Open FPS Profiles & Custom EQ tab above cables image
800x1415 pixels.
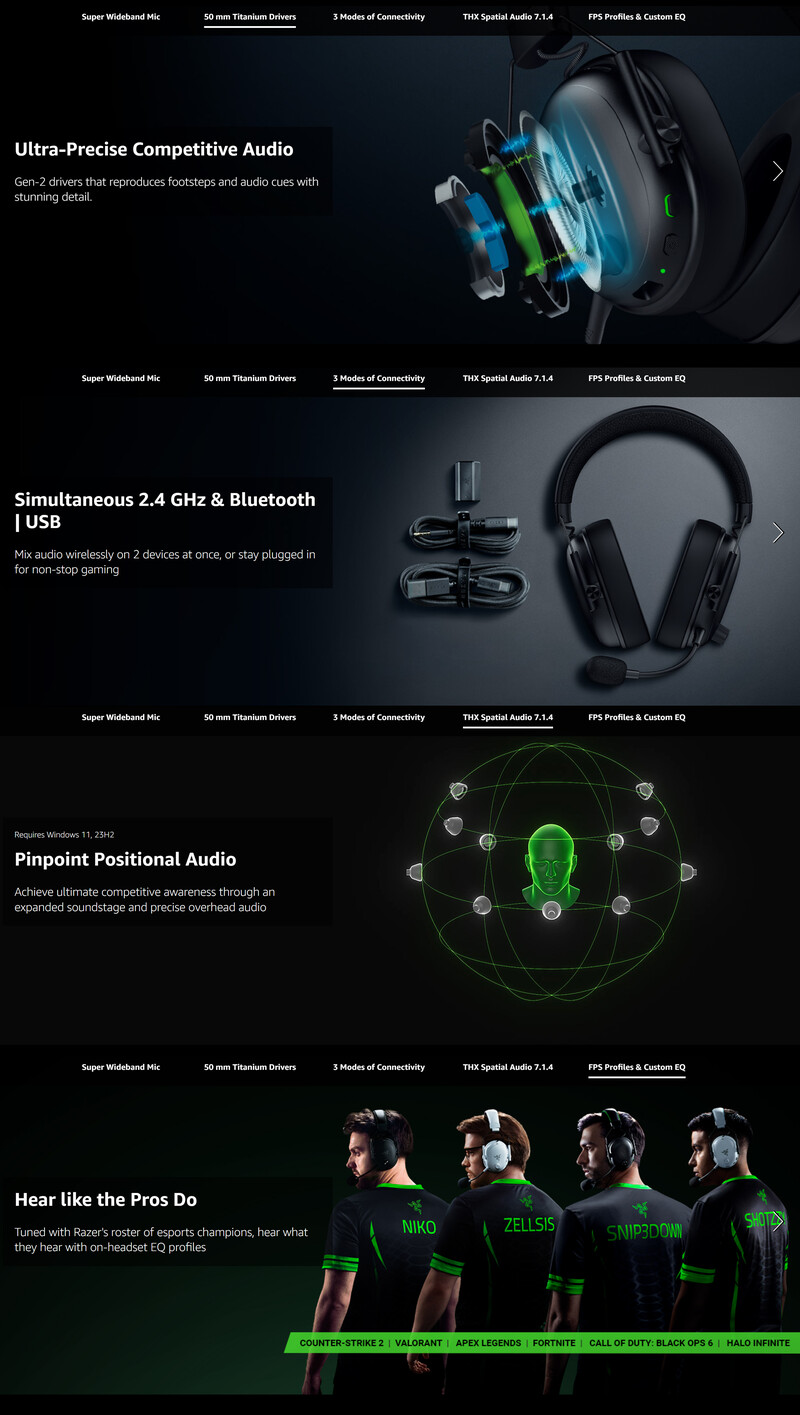[x=637, y=378]
